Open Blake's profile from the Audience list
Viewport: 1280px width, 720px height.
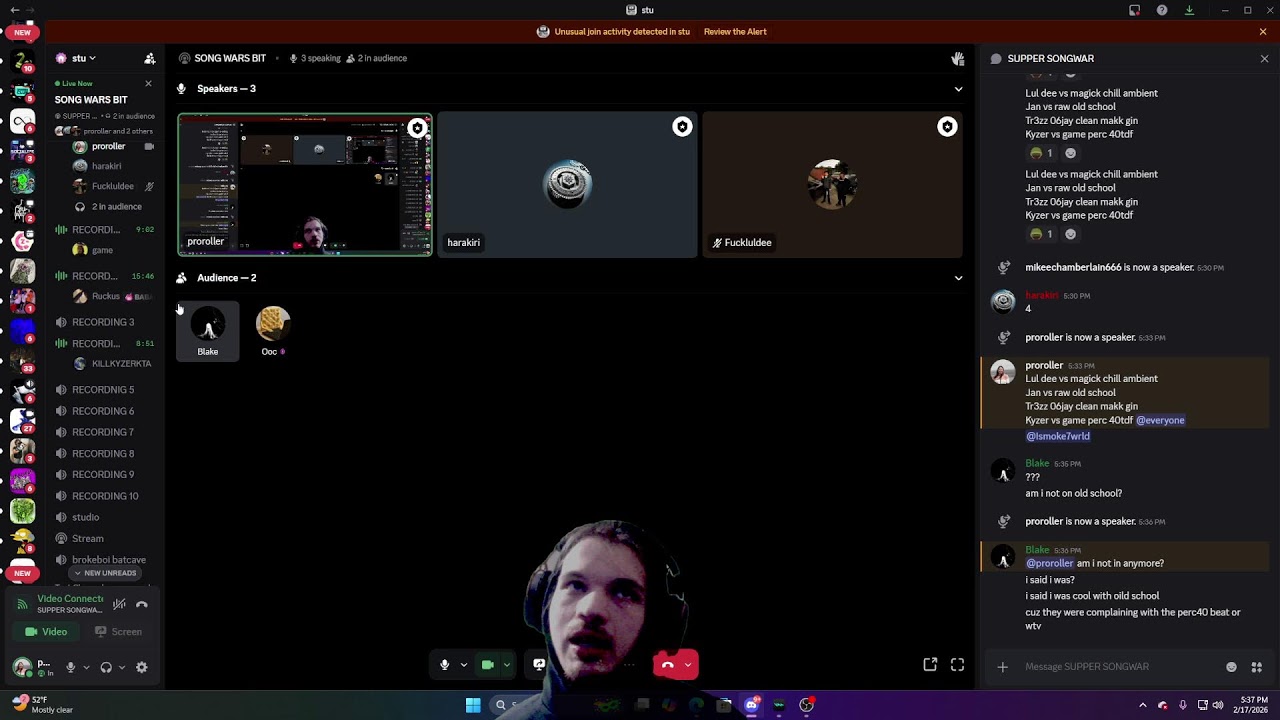pyautogui.click(x=208, y=331)
